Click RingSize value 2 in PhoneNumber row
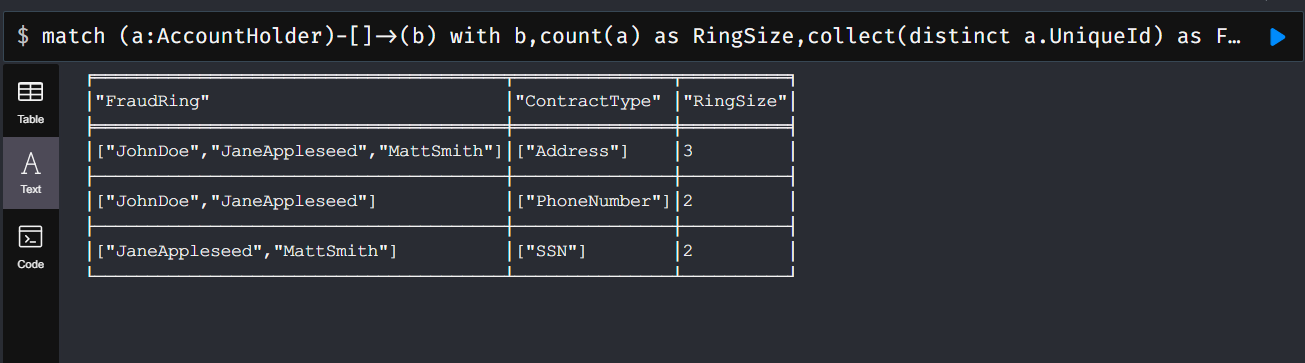The width and height of the screenshot is (1305, 363). point(688,201)
